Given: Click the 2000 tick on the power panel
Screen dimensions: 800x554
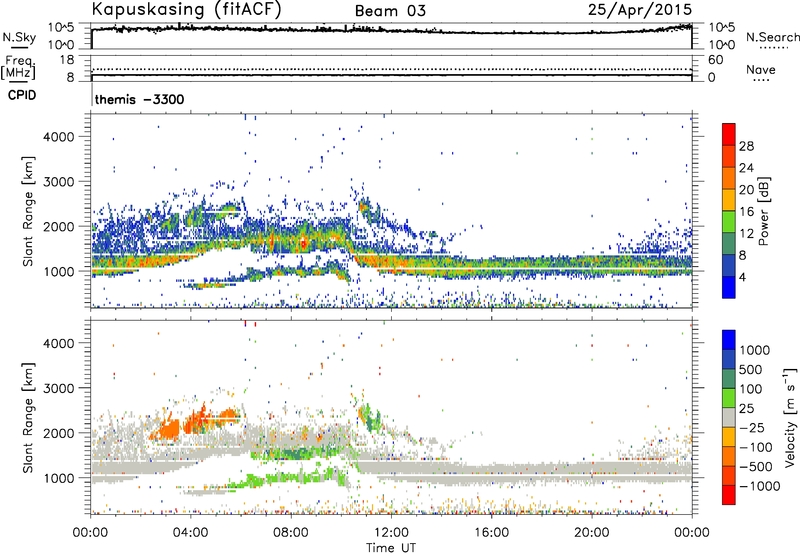Looking at the screenshot, I should point(58,226).
